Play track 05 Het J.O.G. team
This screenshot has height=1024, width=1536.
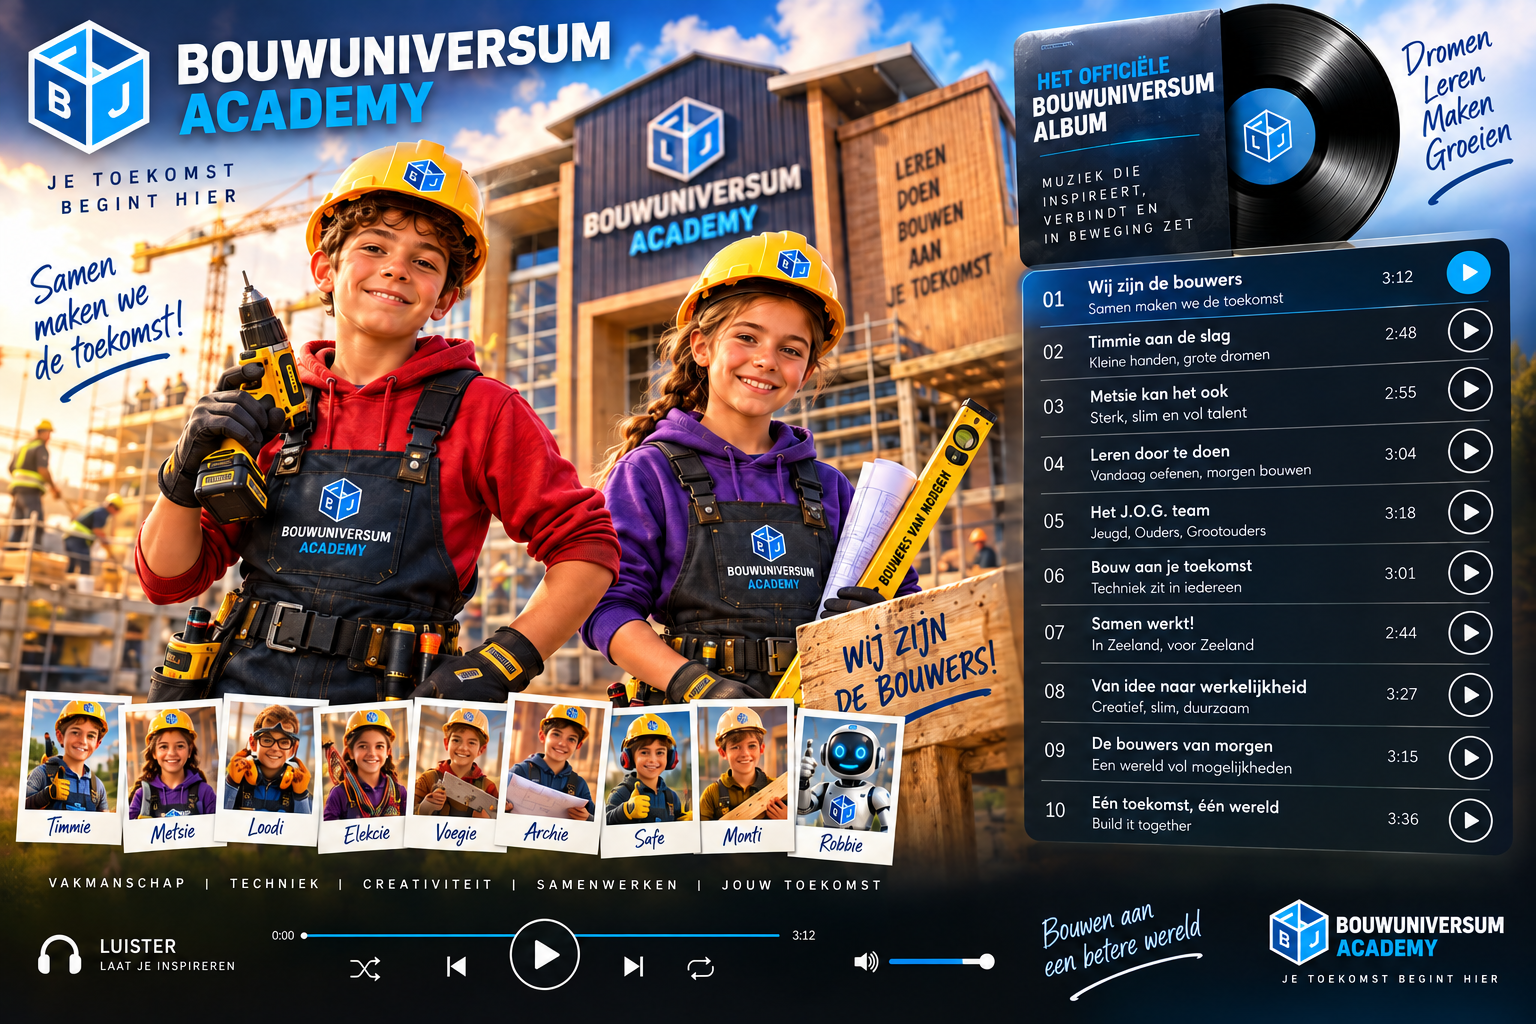(1470, 512)
